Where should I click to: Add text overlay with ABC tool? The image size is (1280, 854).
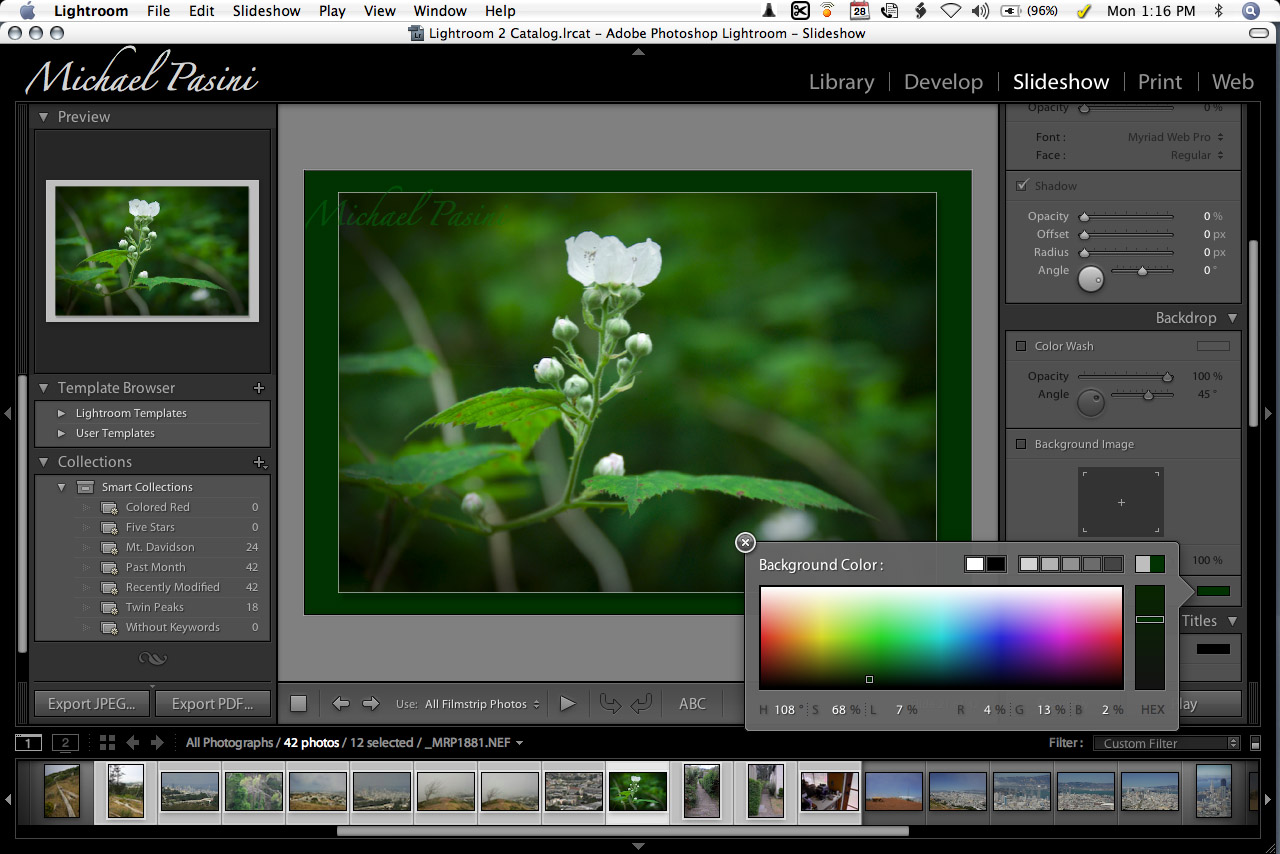[x=692, y=704]
